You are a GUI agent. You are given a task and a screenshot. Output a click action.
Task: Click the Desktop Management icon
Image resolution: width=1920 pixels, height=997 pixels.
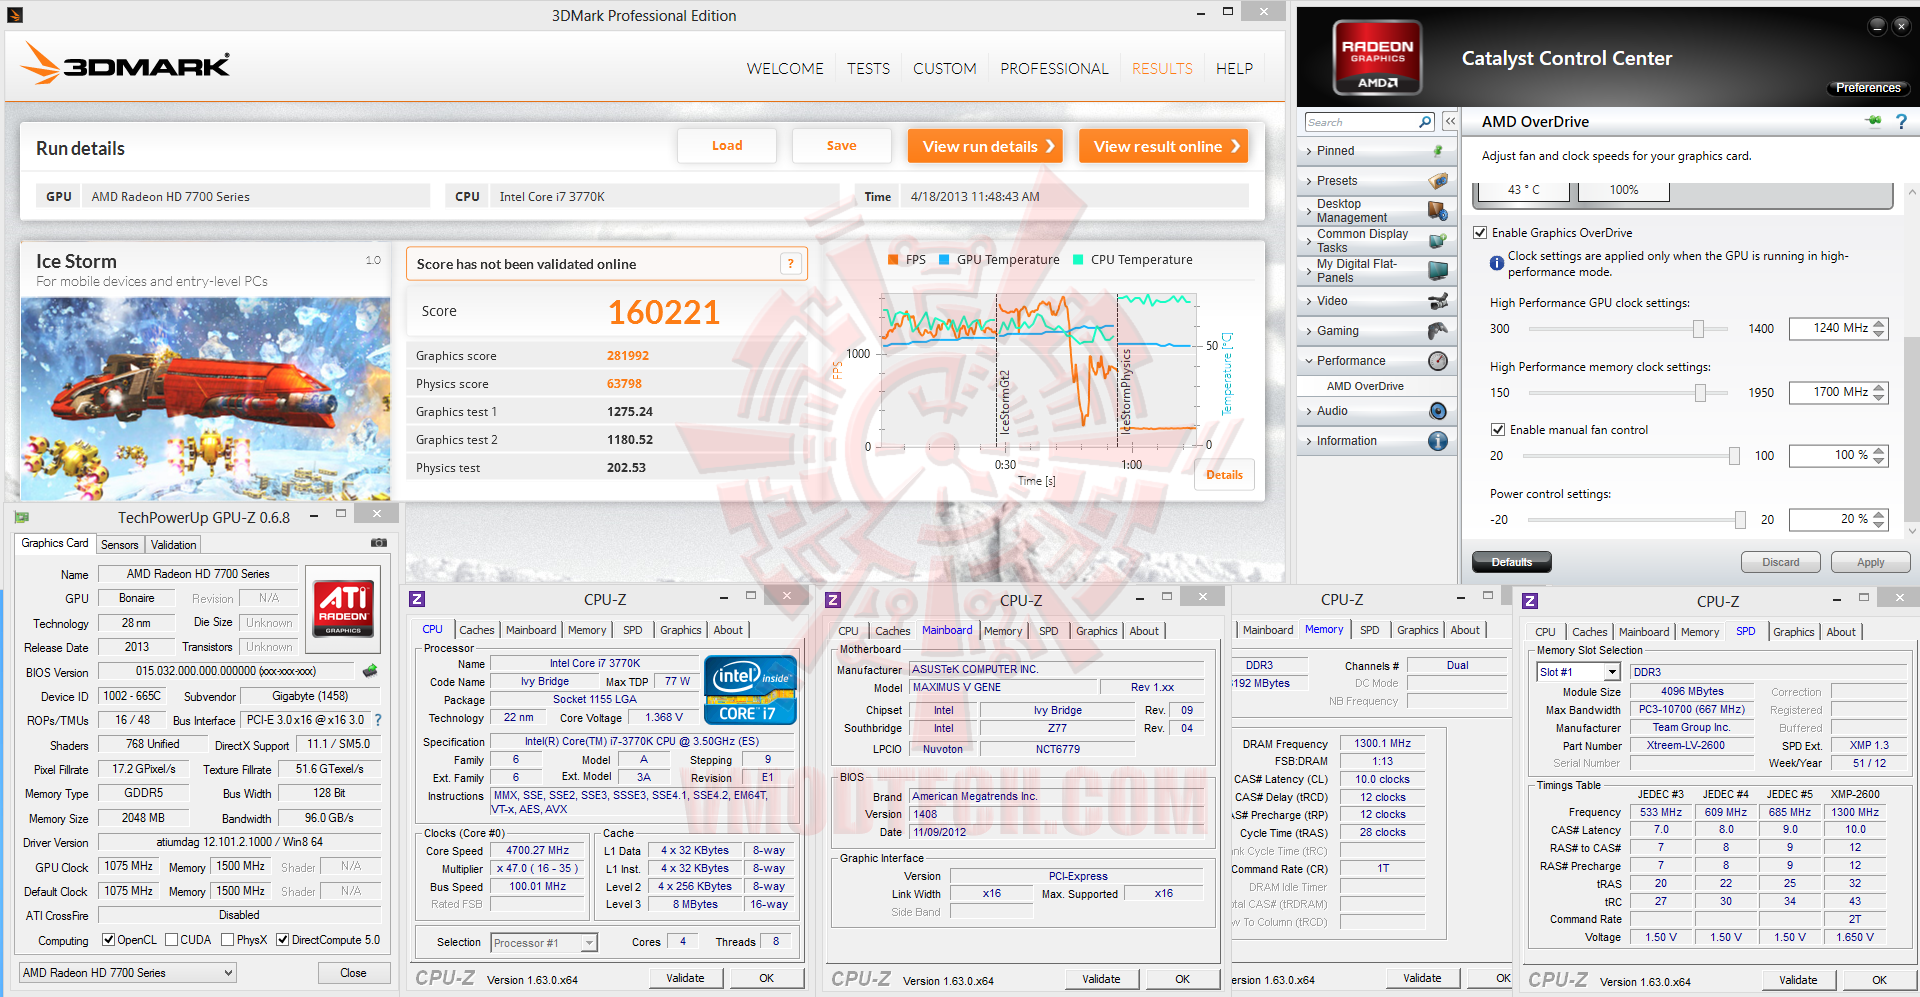click(x=1438, y=211)
